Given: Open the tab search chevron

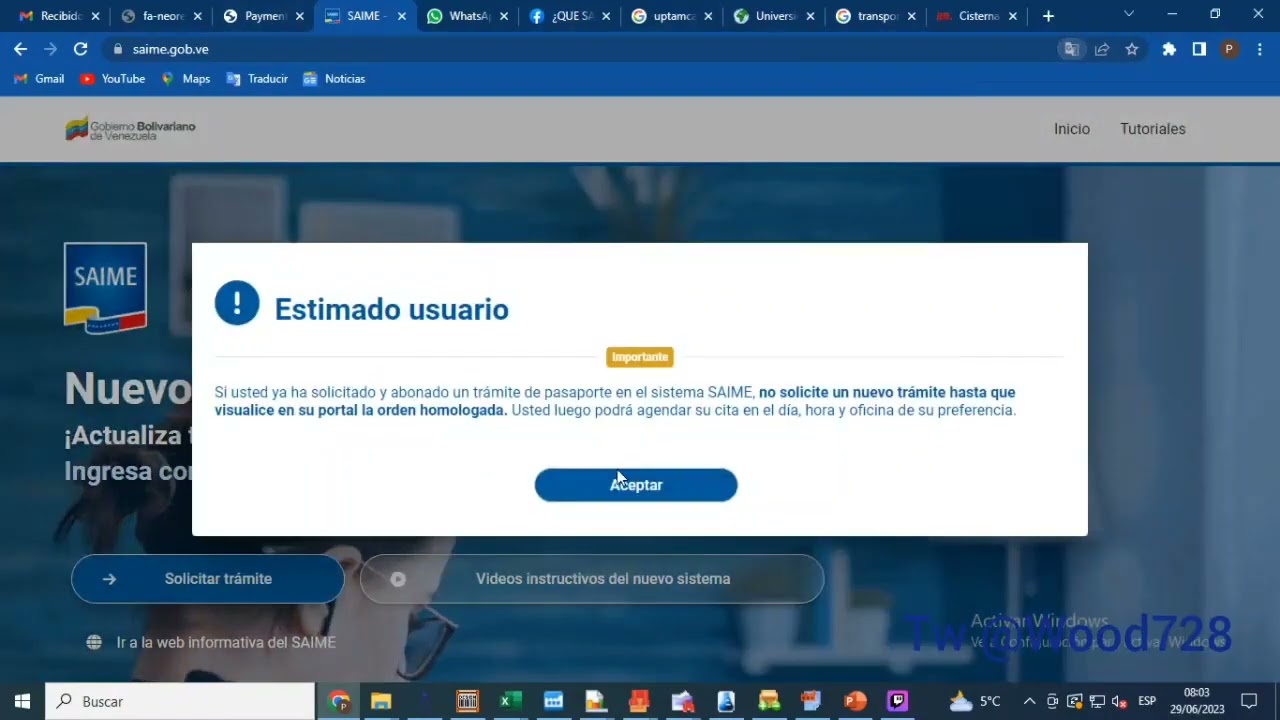Looking at the screenshot, I should coord(1129,15).
